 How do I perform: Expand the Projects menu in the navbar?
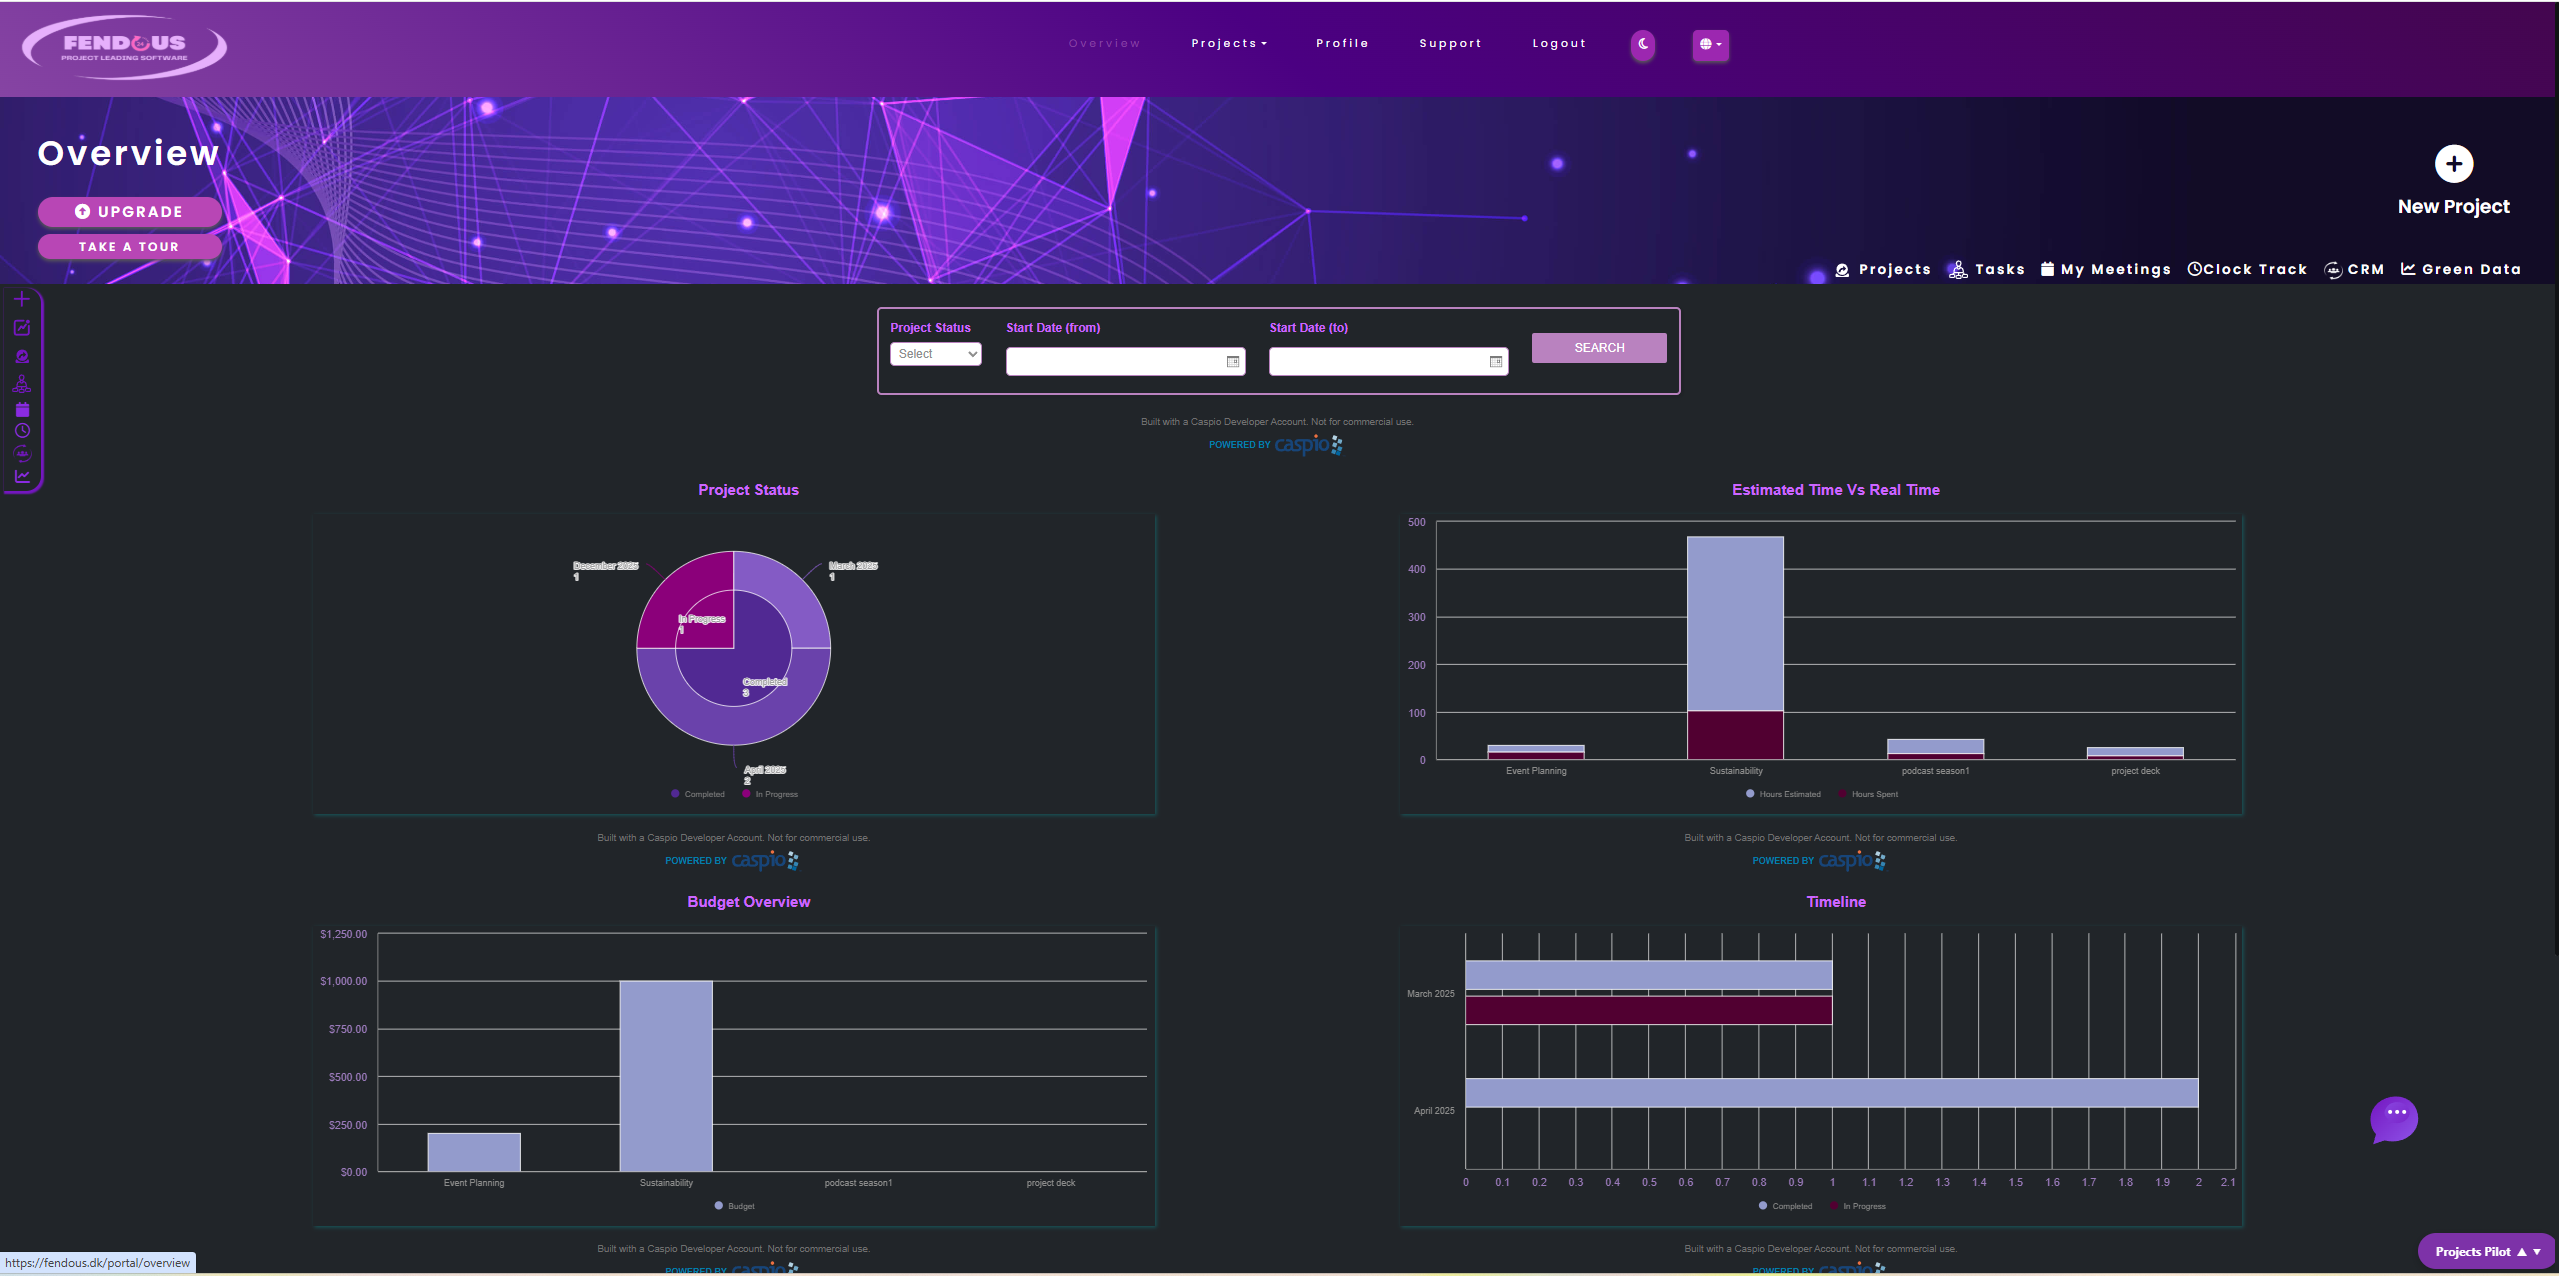1229,43
